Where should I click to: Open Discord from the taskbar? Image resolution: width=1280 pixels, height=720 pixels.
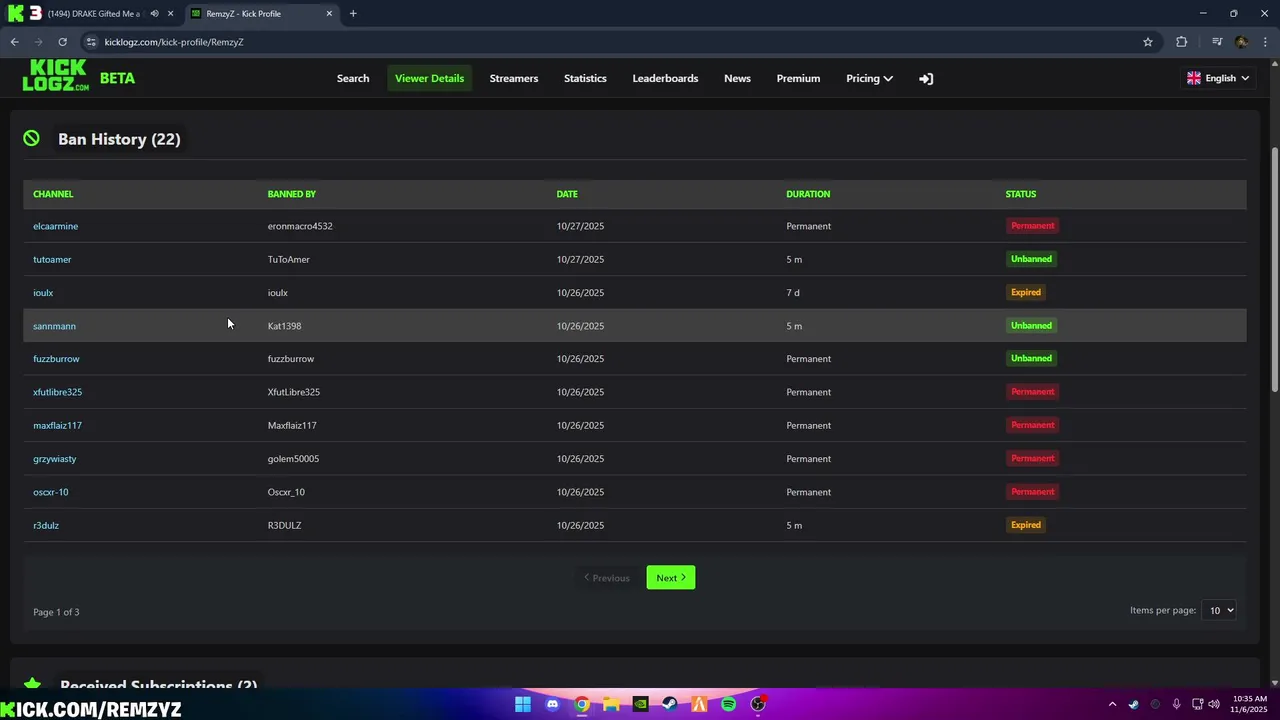pyautogui.click(x=553, y=704)
